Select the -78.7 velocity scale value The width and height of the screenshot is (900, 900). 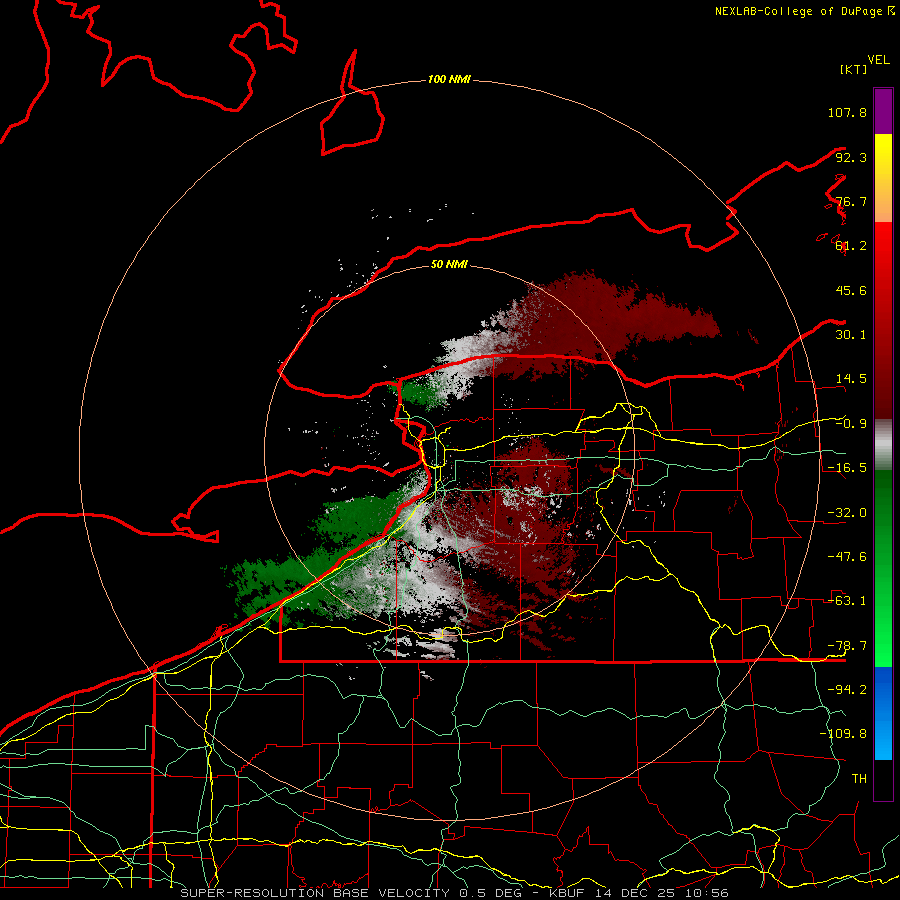pos(847,646)
